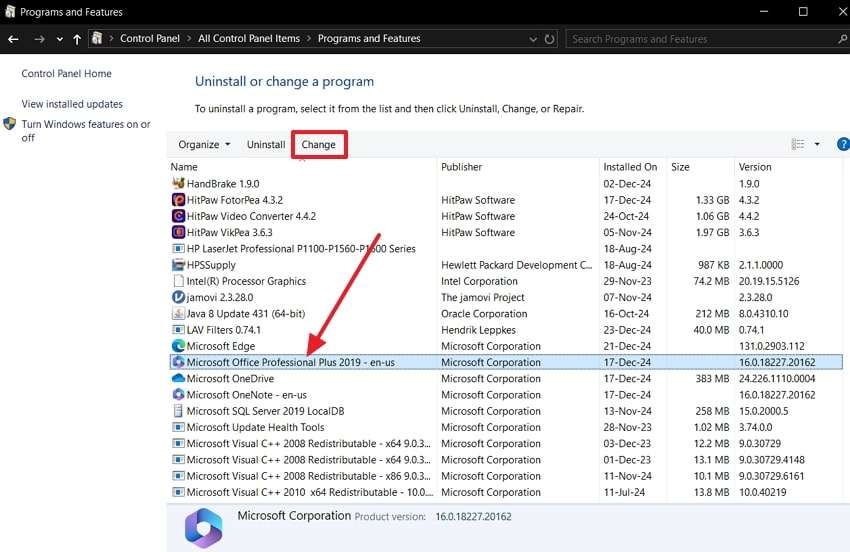Click the HP LaserJet Professional series icon
850x552 pixels.
click(x=178, y=248)
